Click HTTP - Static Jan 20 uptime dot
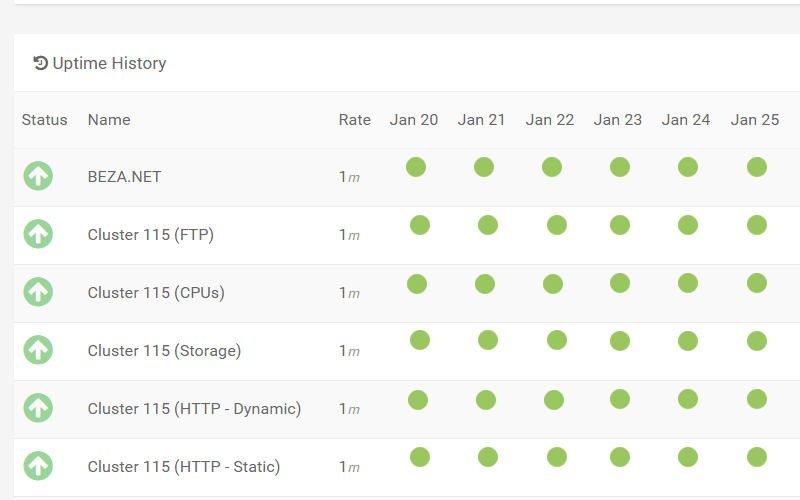Screen dimensions: 800x500 pyautogui.click(x=420, y=457)
